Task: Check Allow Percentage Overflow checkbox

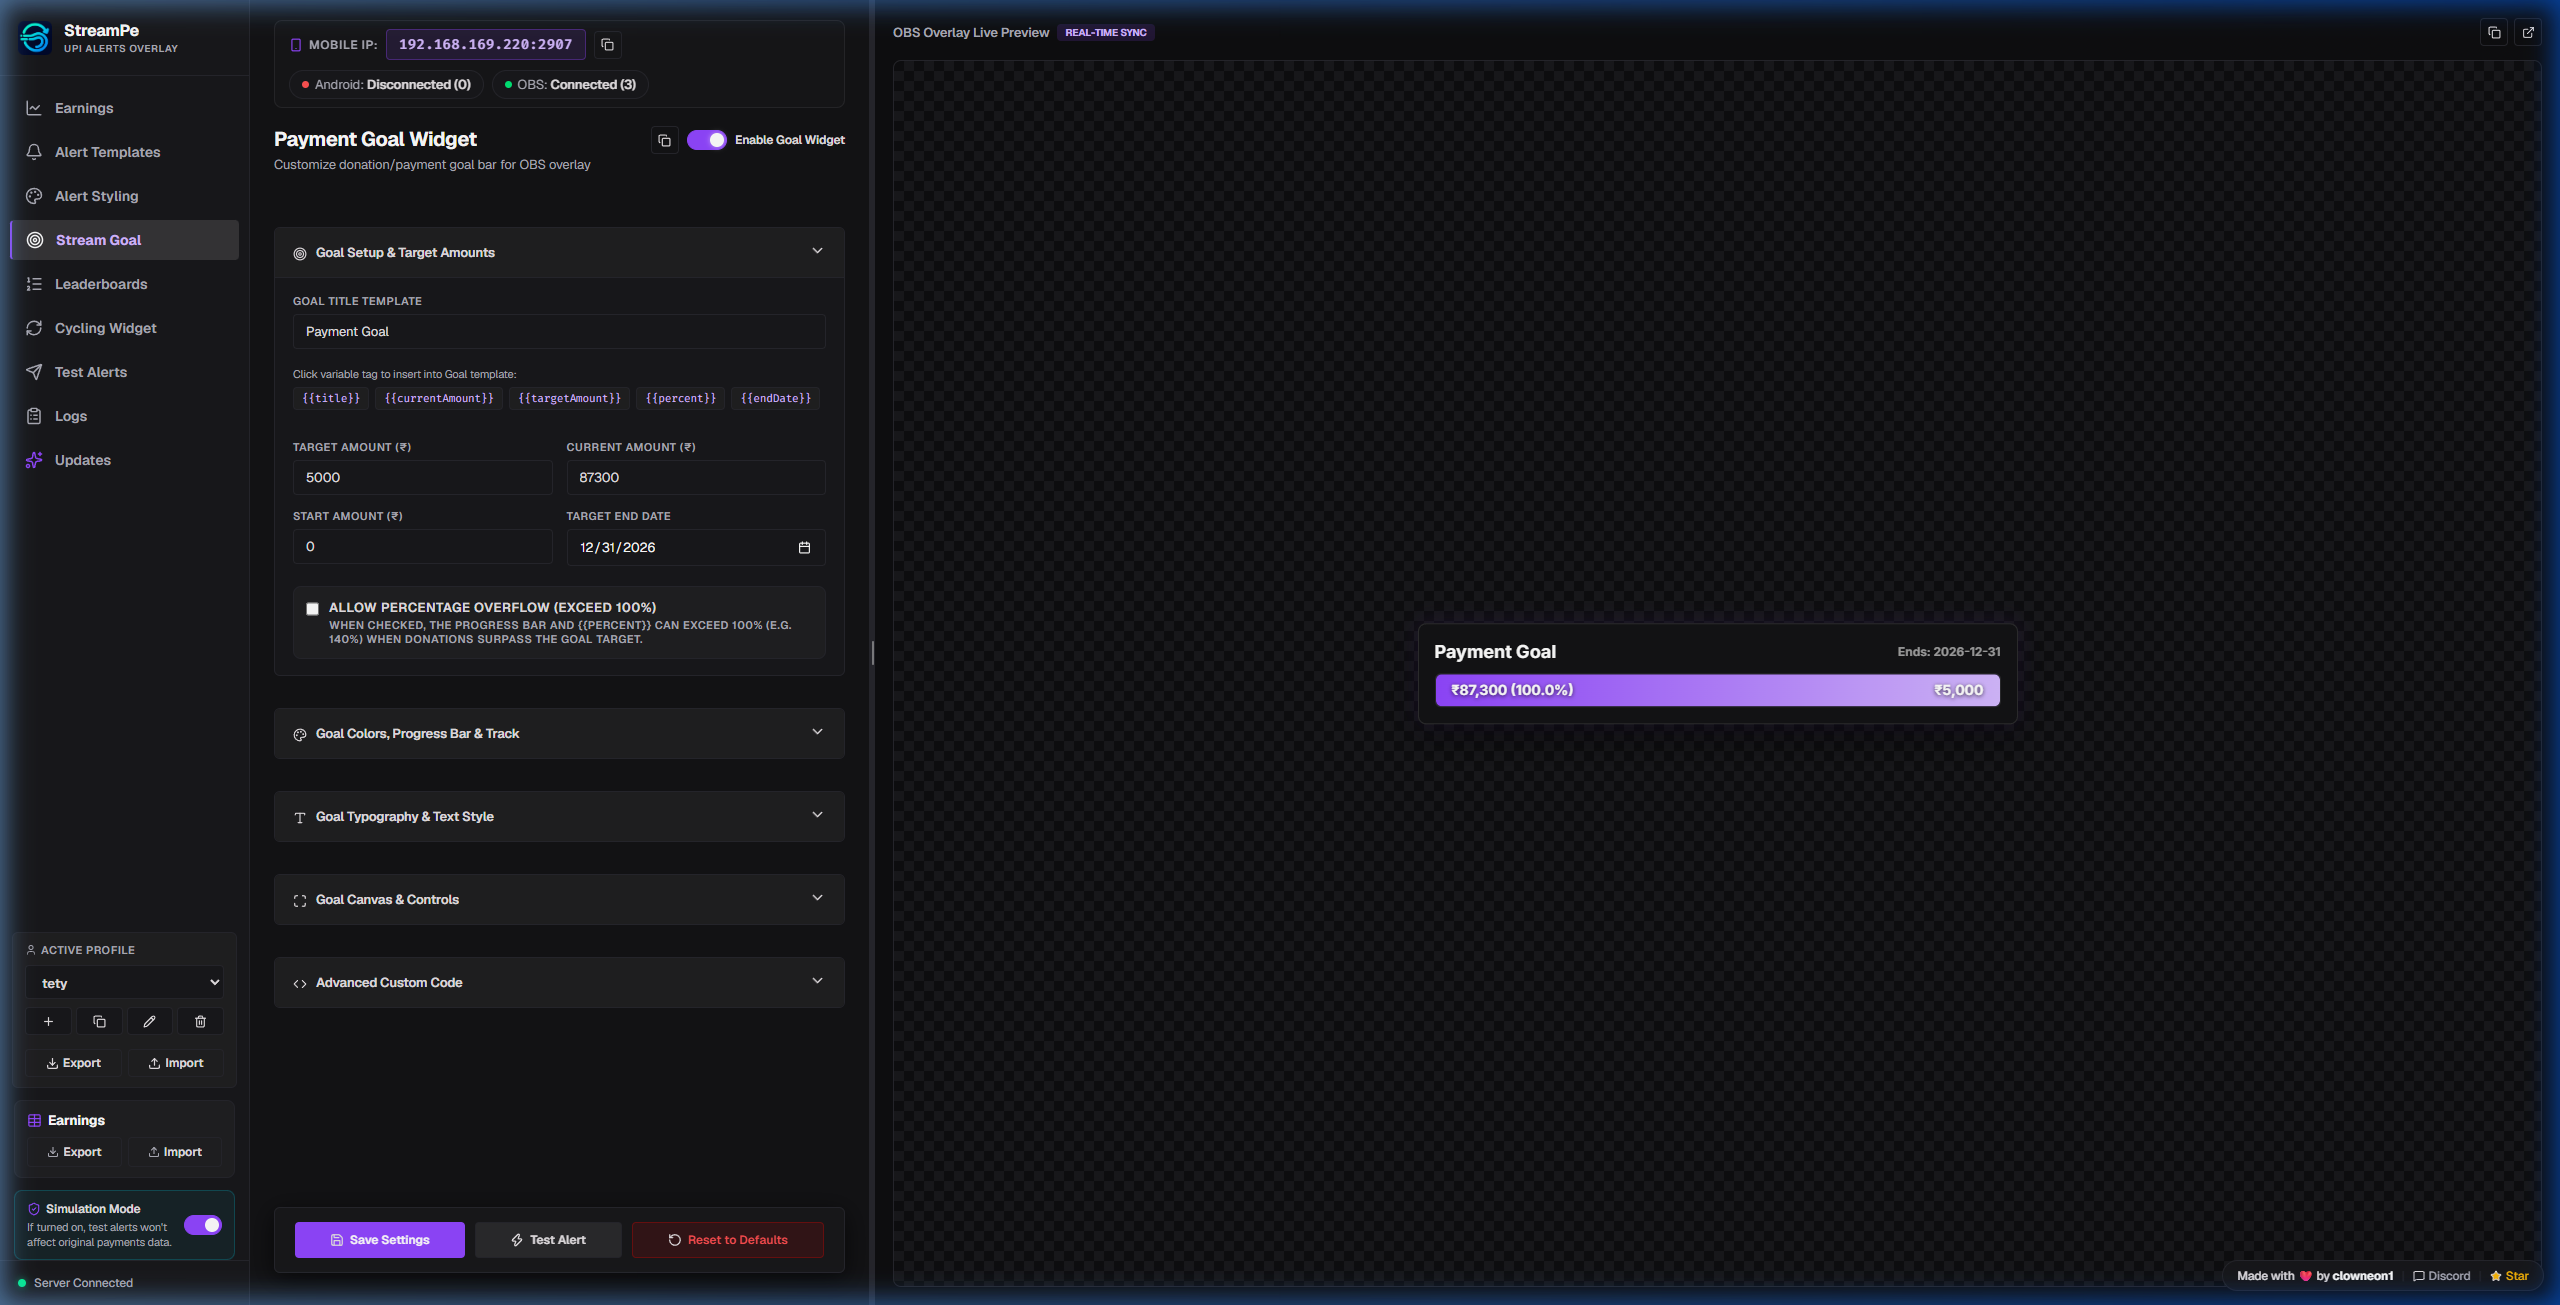Action: coord(312,609)
